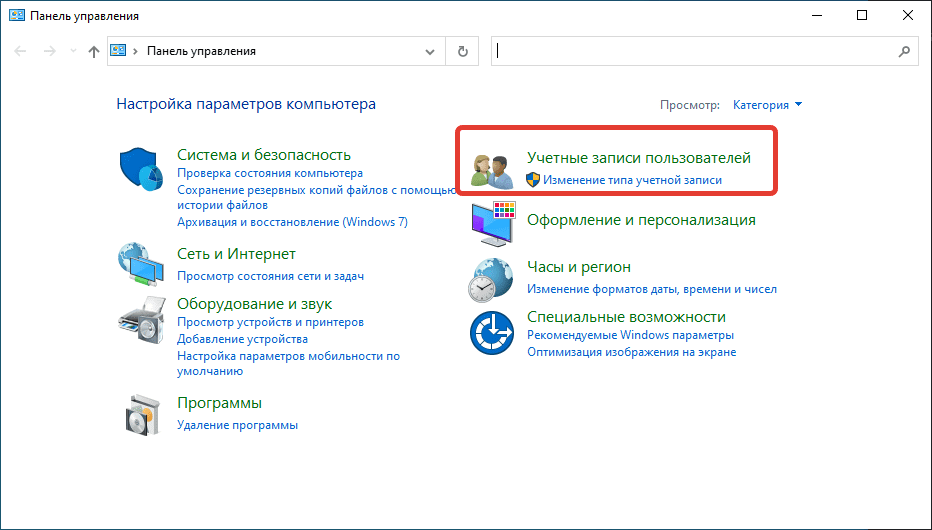Open the Clock and Region globe icon

pos(490,279)
